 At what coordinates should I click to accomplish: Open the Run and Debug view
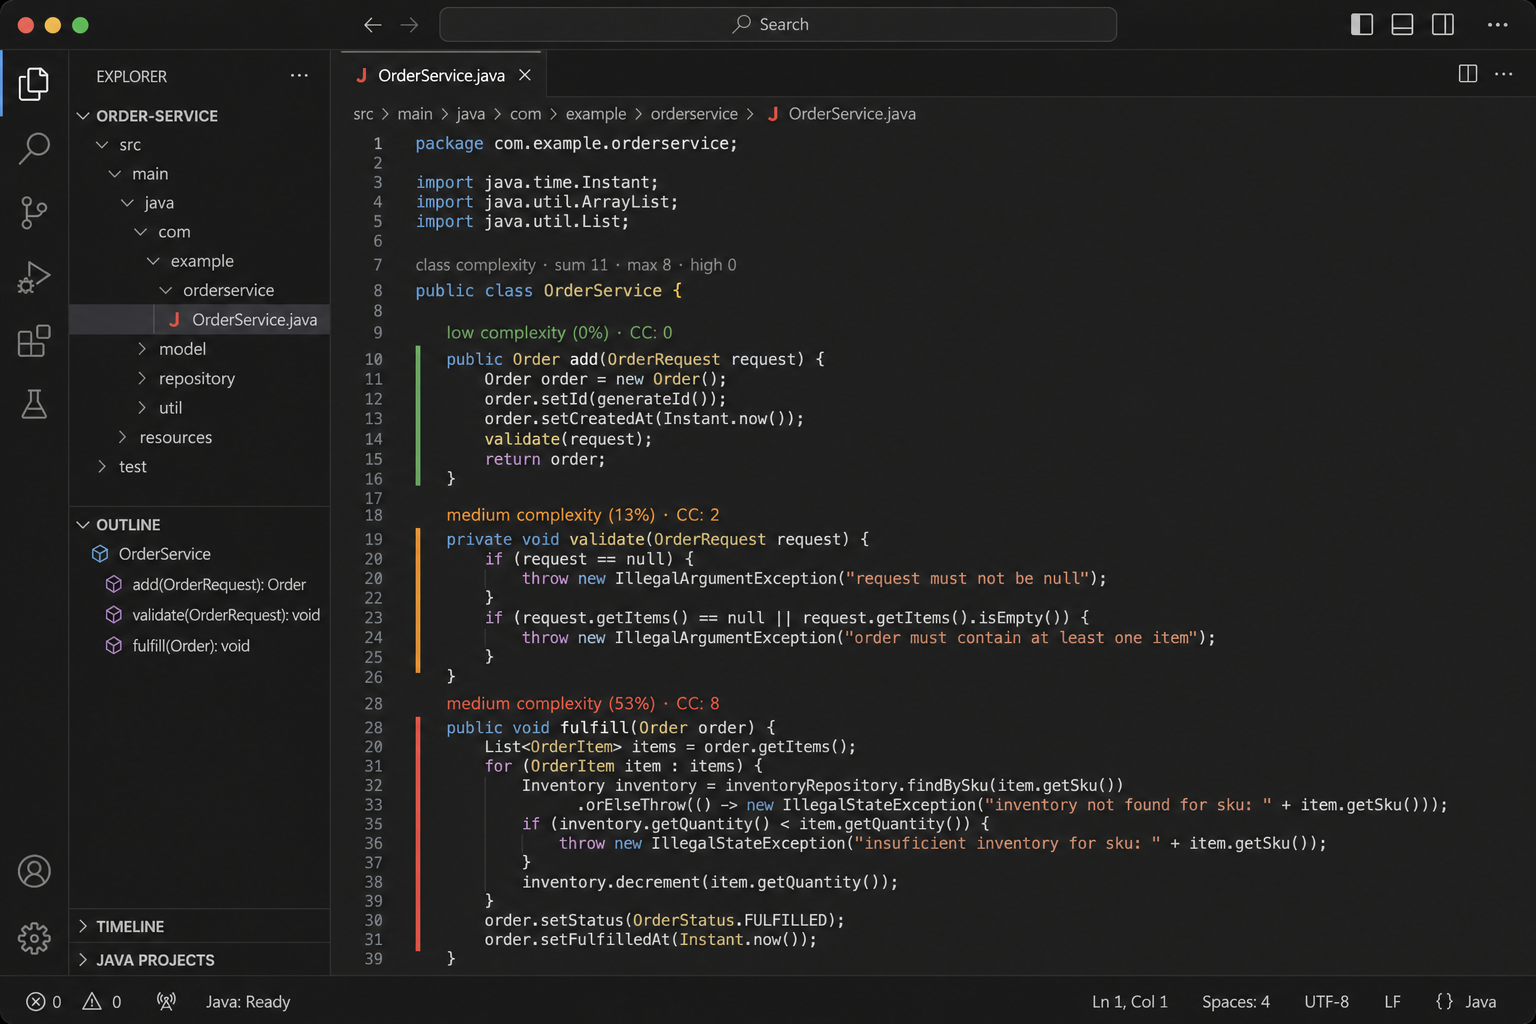pos(34,277)
